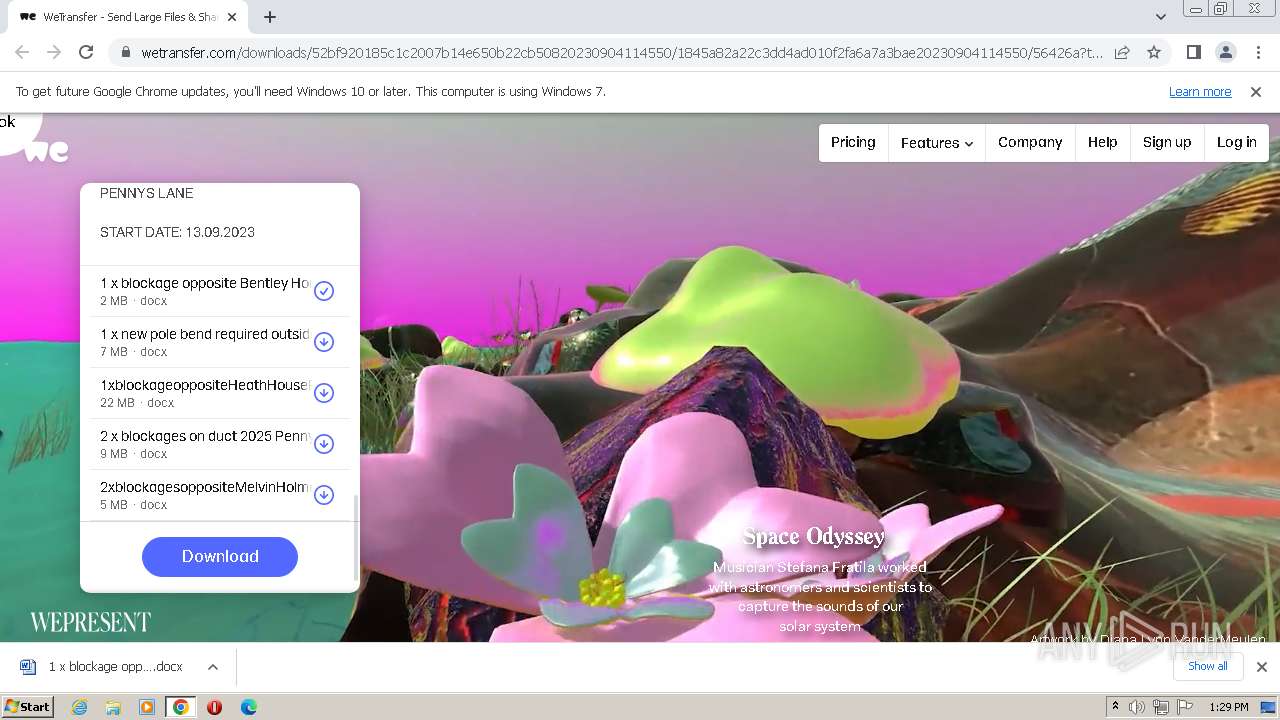The width and height of the screenshot is (1280, 720).
Task: Open Windows Media Player from taskbar
Action: pos(147,707)
